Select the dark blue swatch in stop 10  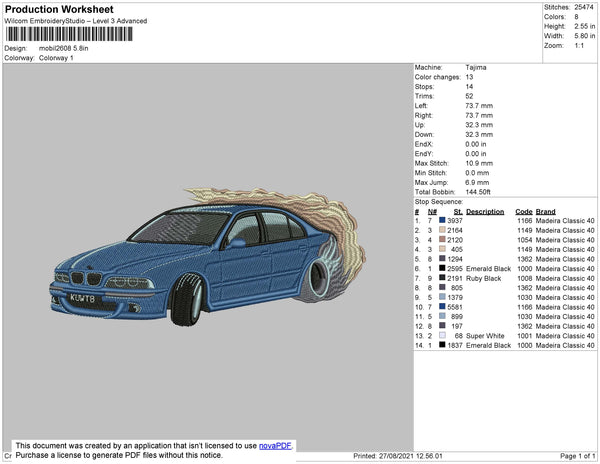442,307
